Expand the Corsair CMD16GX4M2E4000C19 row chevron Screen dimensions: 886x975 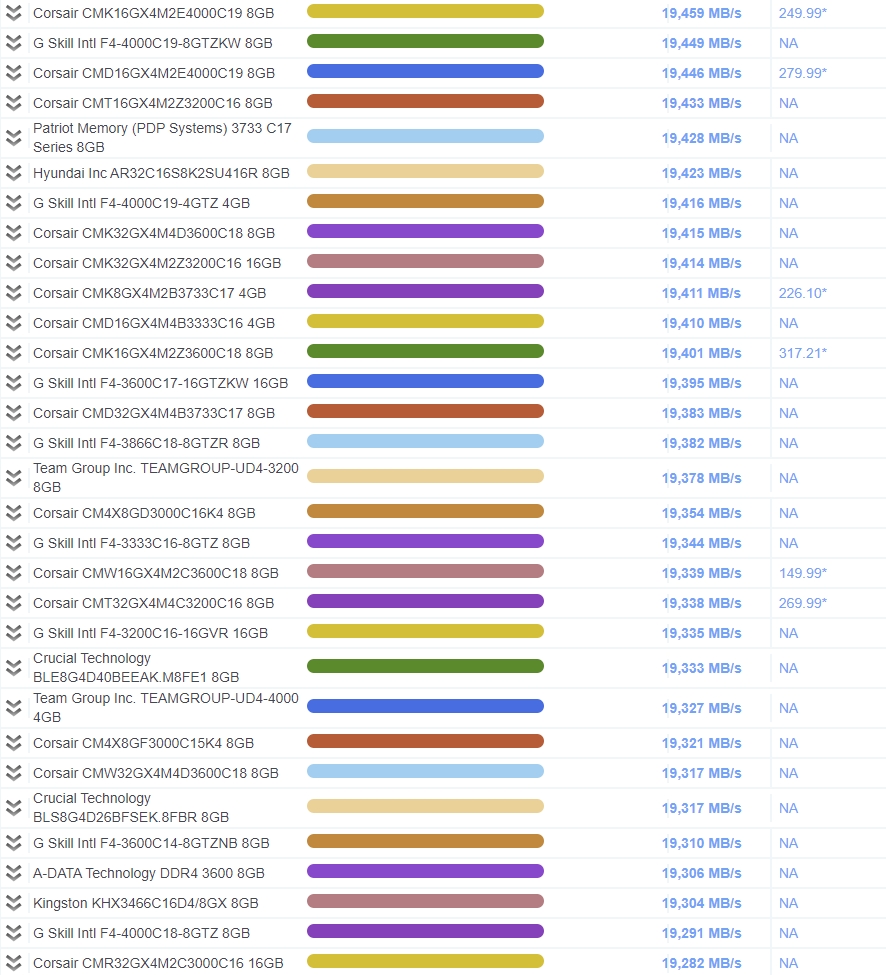pyautogui.click(x=14, y=73)
